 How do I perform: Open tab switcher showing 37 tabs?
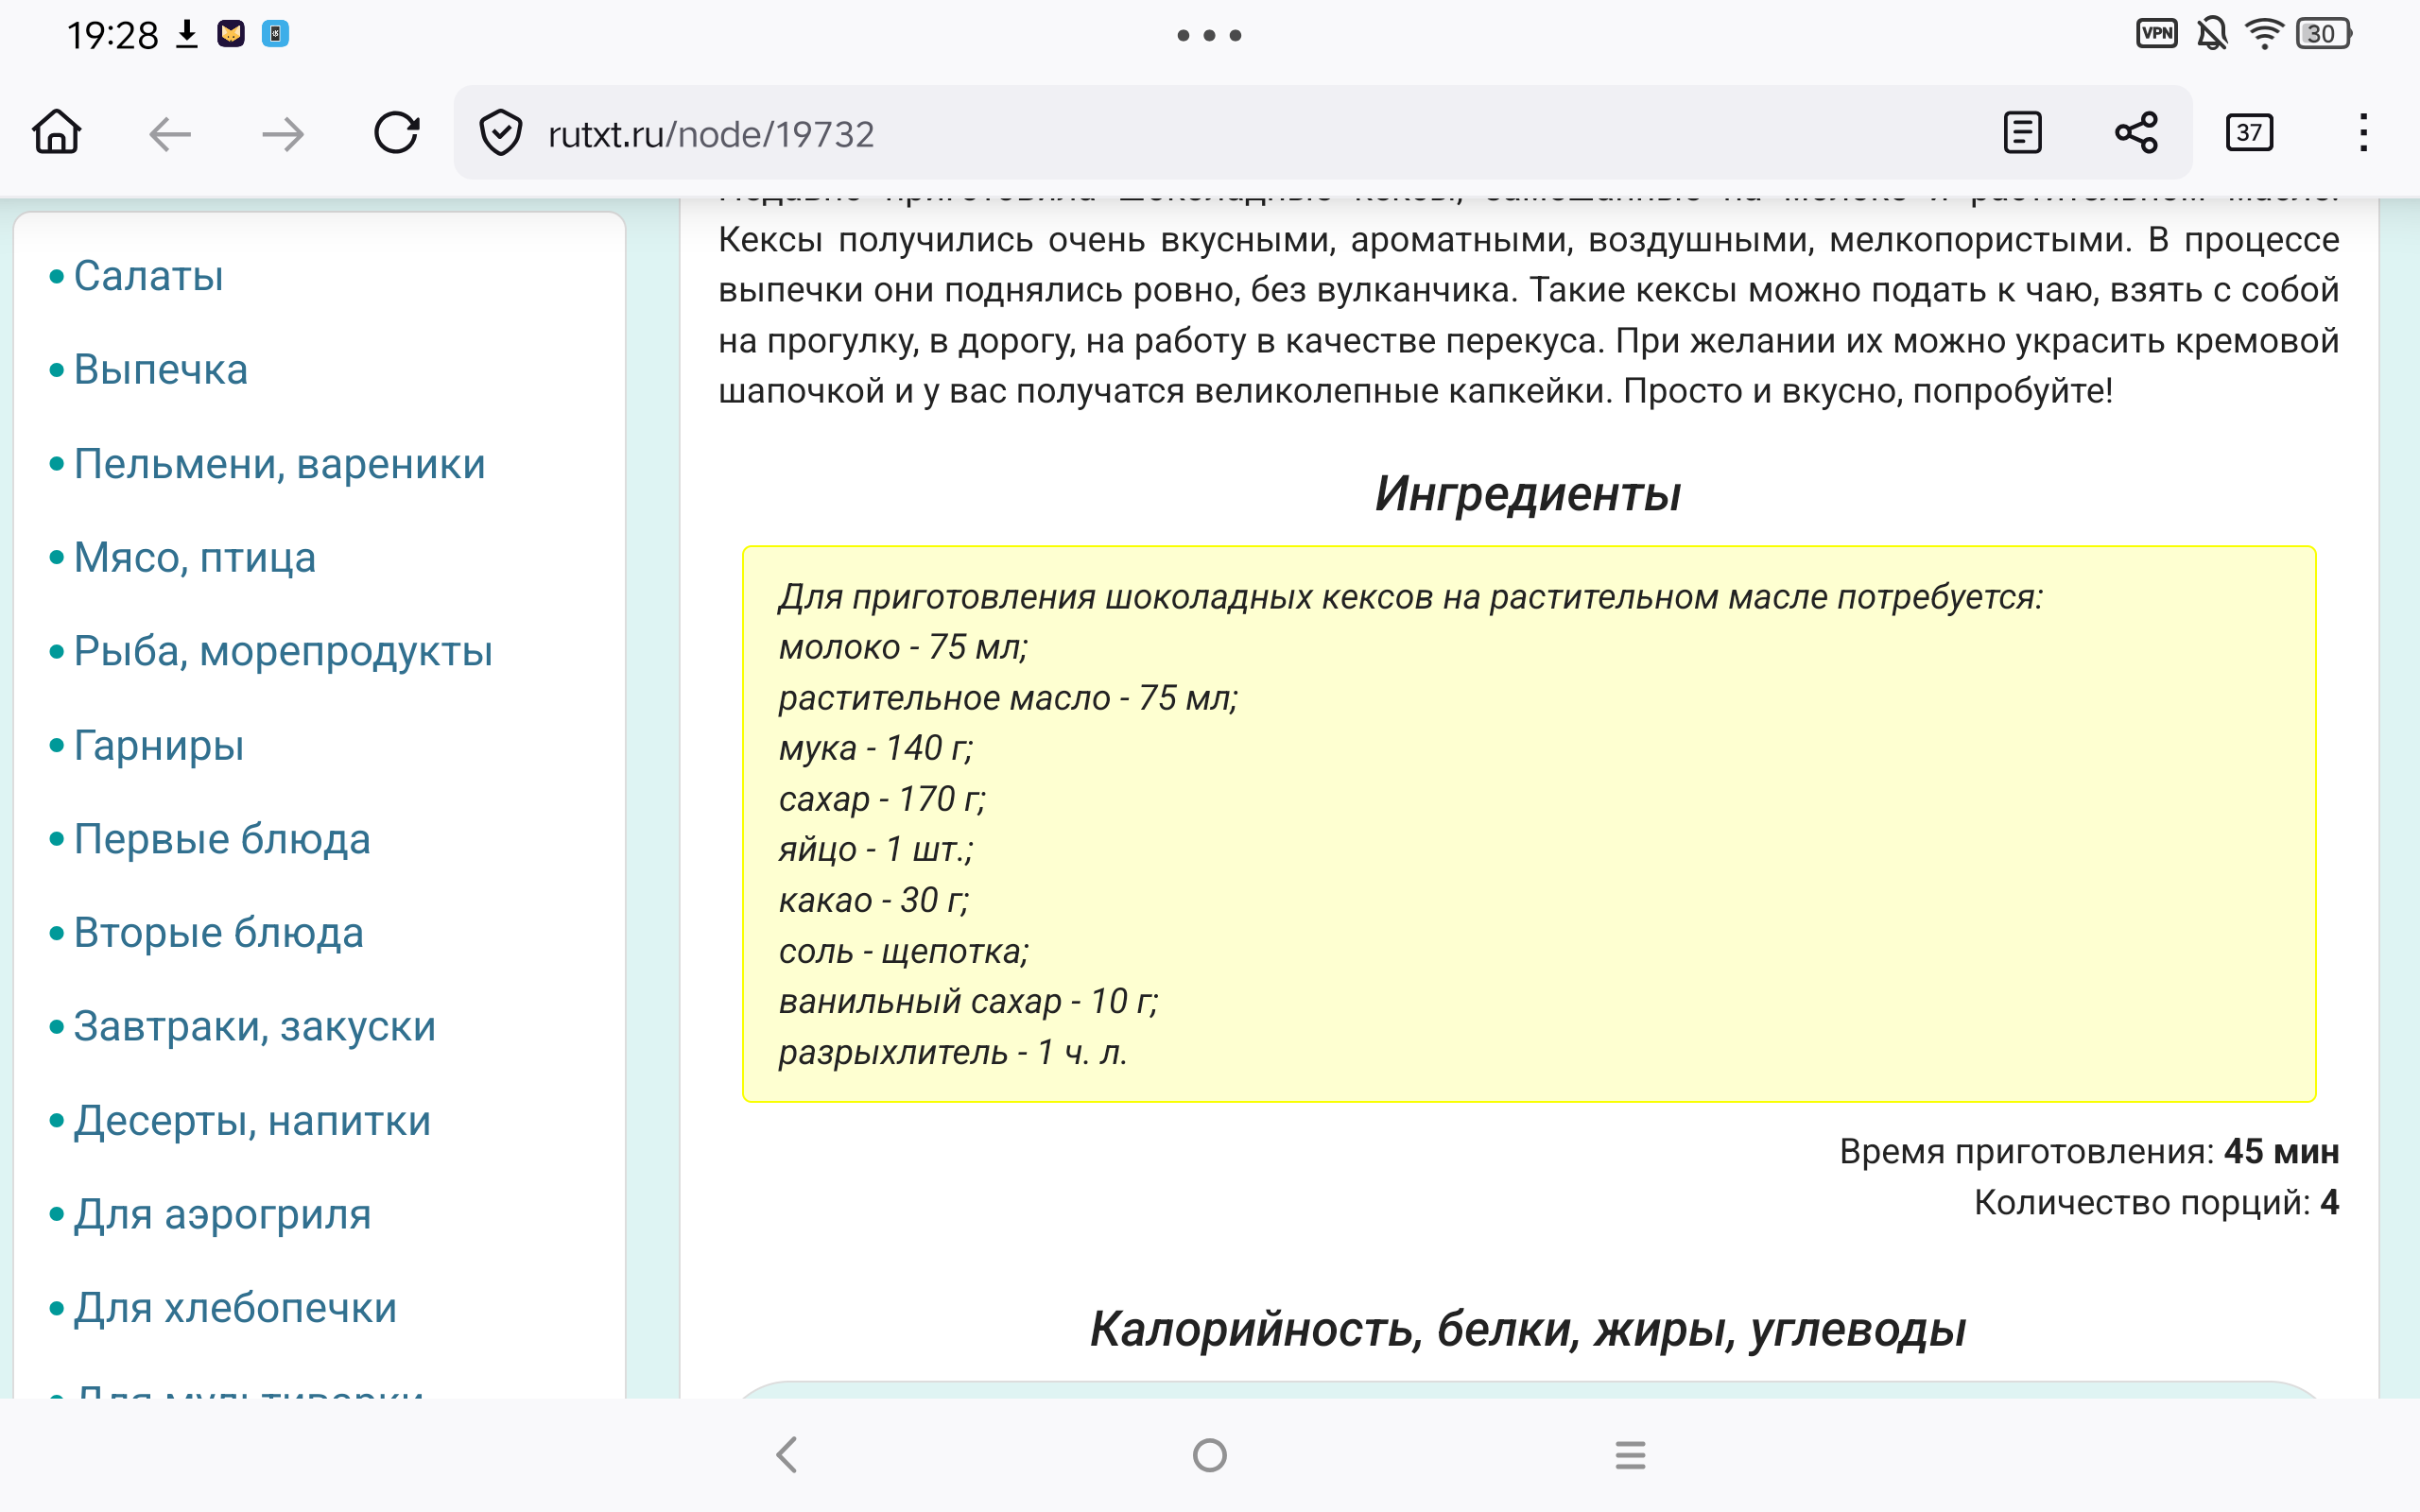click(2249, 132)
